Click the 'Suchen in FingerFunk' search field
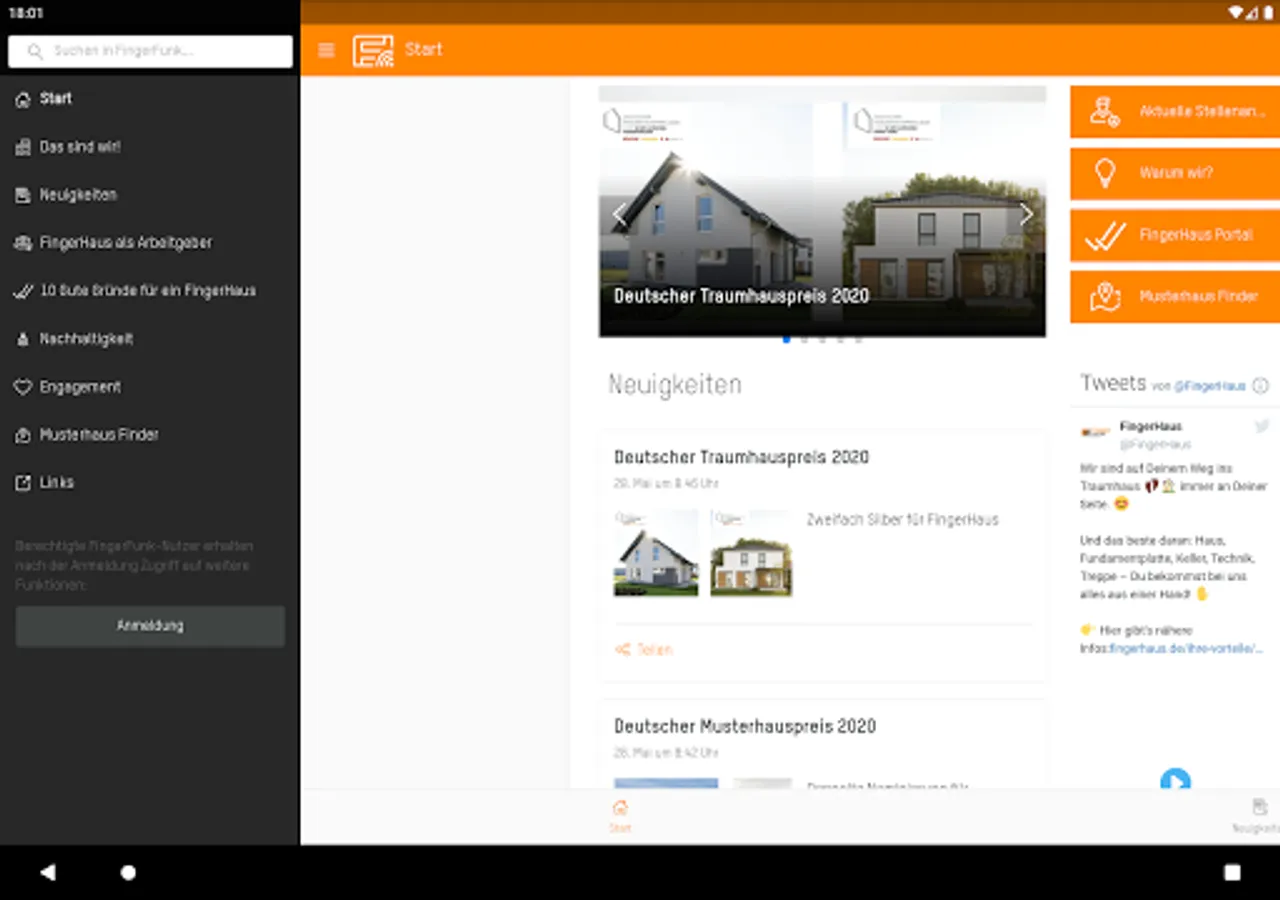This screenshot has width=1280, height=900. click(x=150, y=51)
